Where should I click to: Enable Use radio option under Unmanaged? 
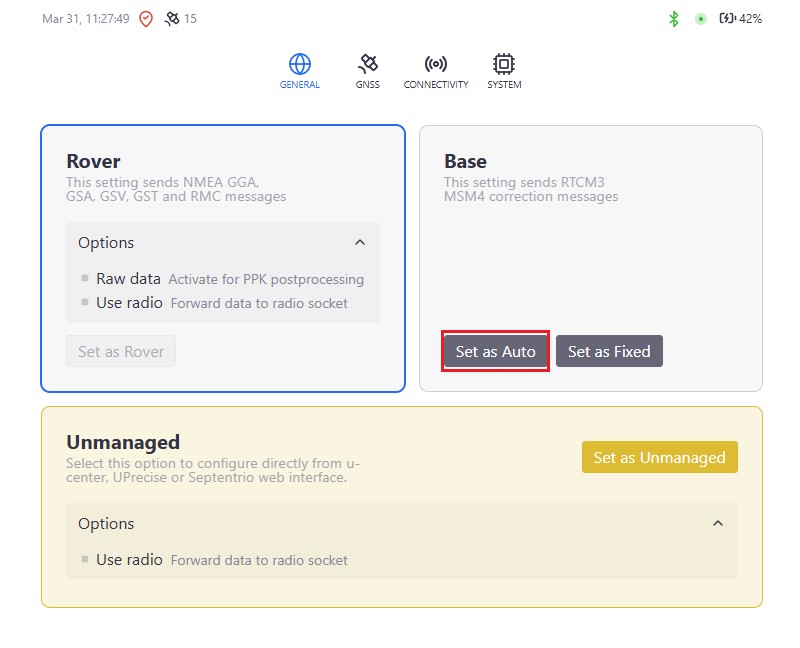[x=85, y=560]
